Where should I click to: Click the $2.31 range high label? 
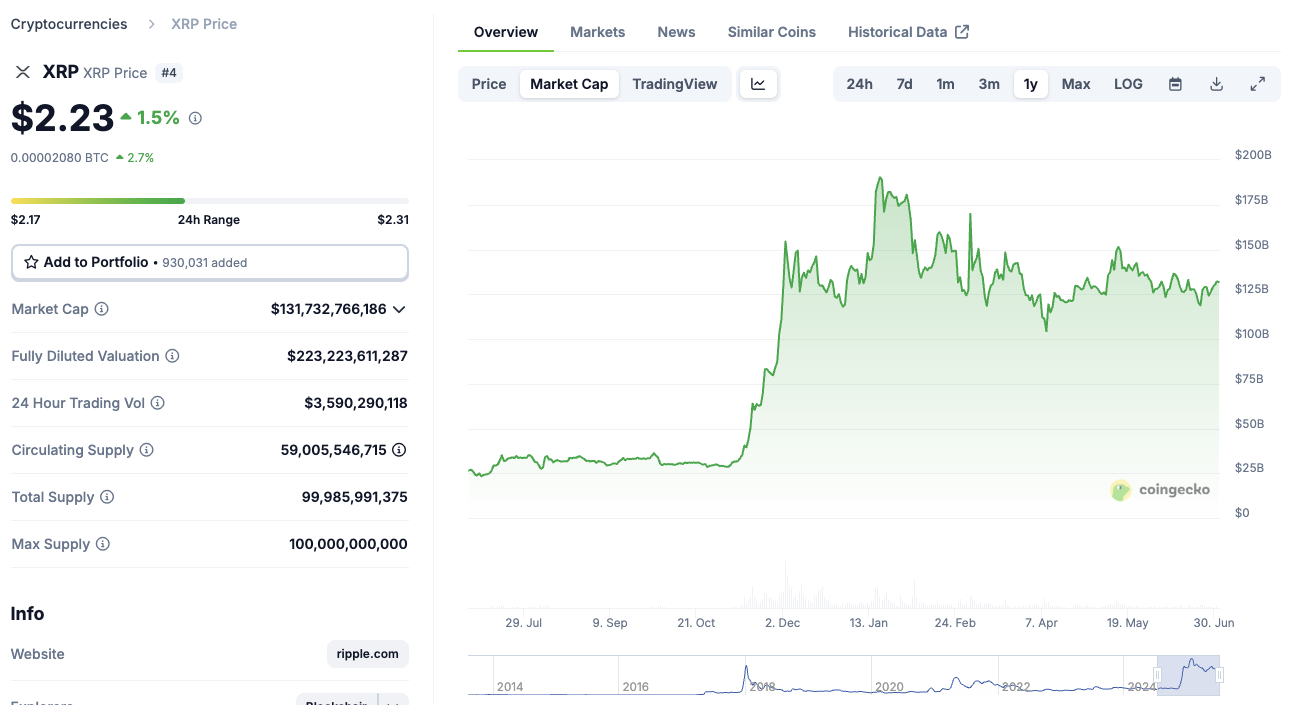[393, 220]
